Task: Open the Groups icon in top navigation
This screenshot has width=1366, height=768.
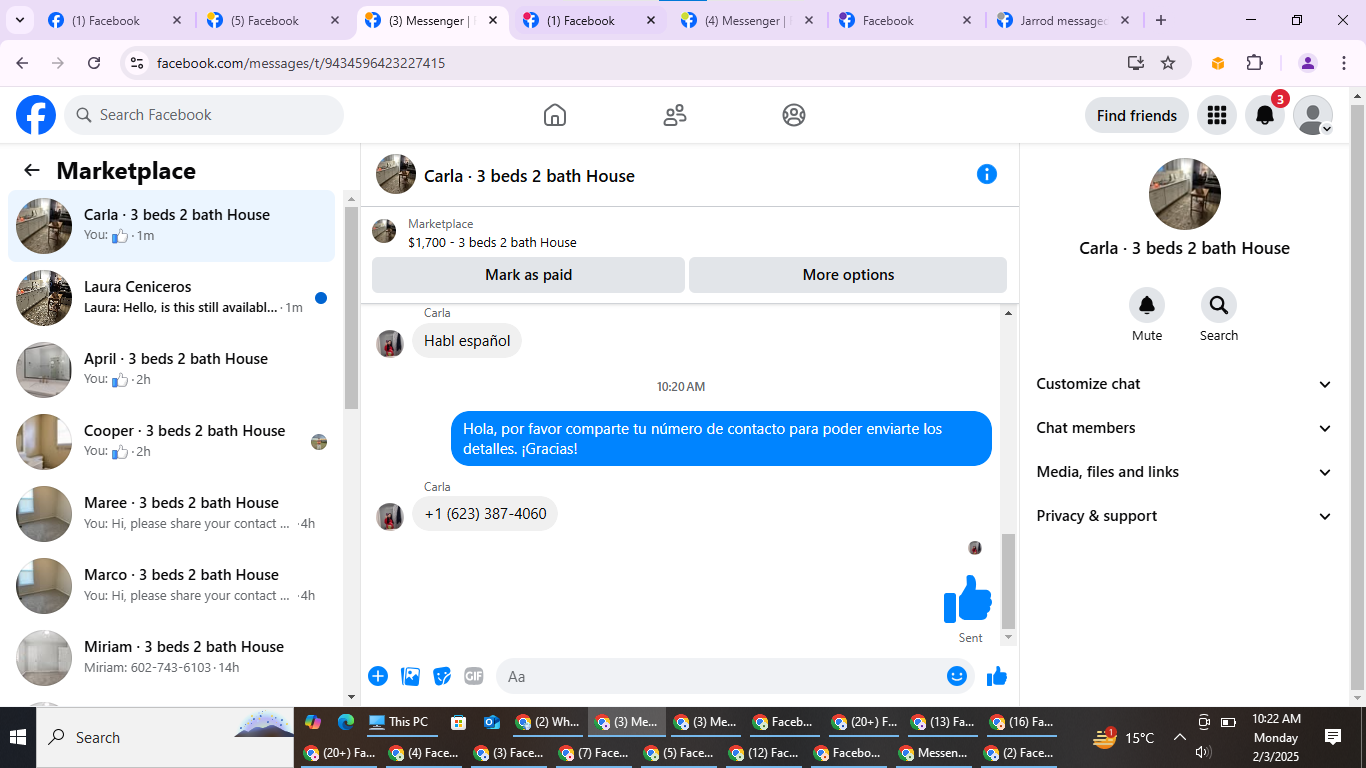Action: point(794,115)
